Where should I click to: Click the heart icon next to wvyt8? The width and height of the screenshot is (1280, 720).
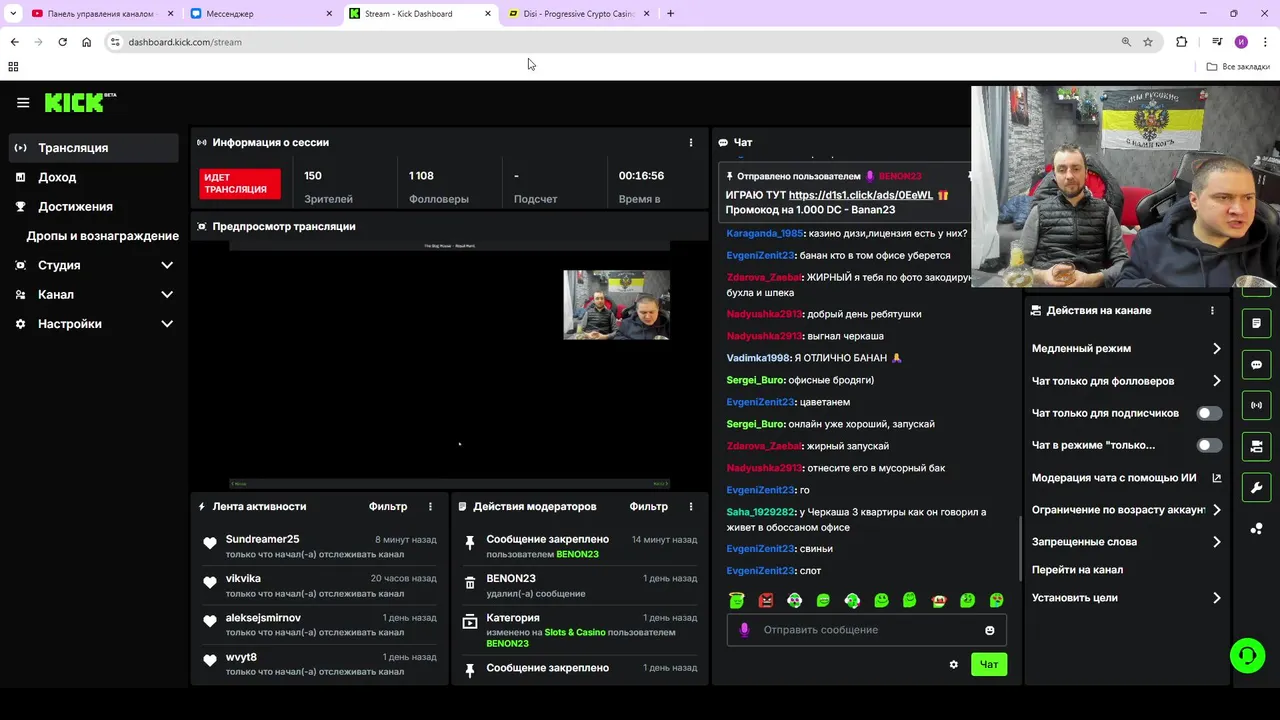(210, 661)
